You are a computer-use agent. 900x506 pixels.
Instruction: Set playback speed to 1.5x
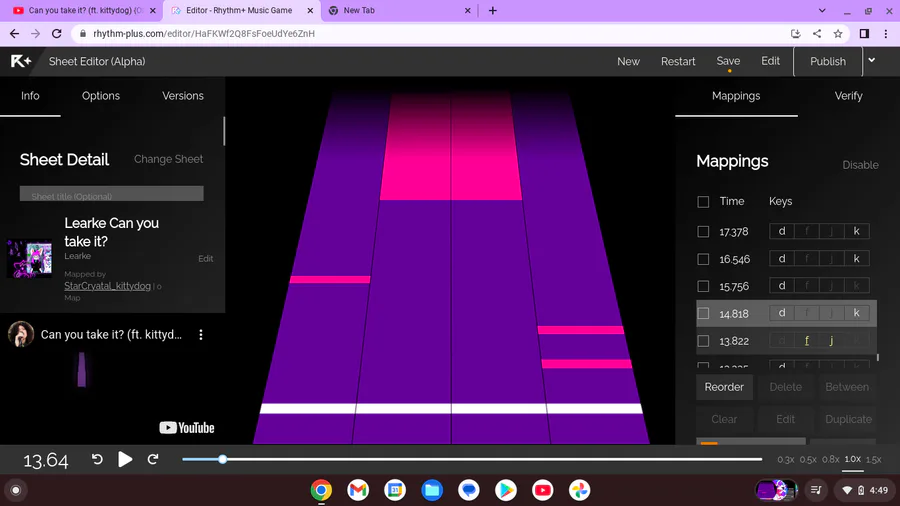pyautogui.click(x=873, y=459)
